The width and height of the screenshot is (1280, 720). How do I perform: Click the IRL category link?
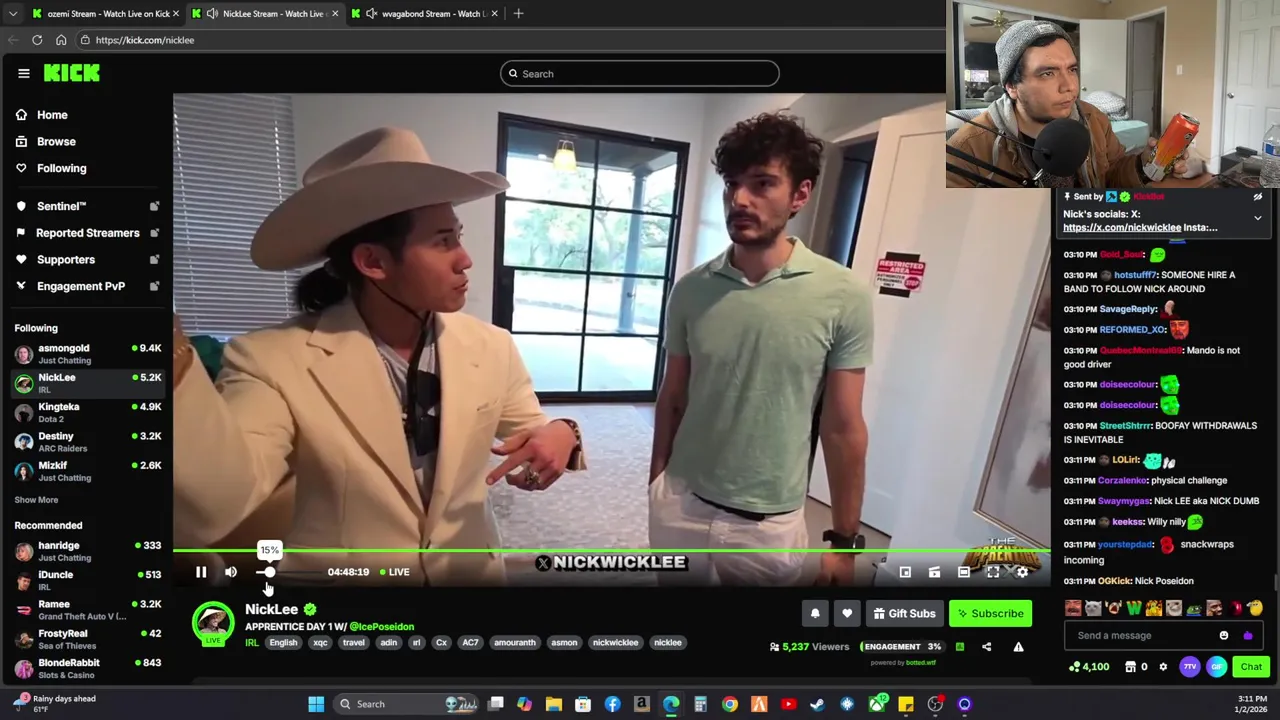252,643
